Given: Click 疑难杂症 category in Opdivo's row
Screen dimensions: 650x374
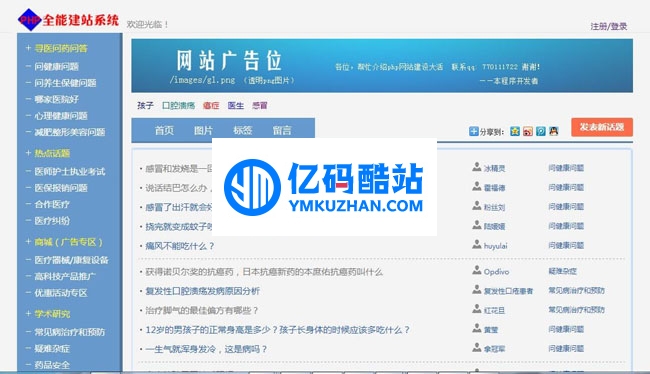Looking at the screenshot, I should coord(562,271).
